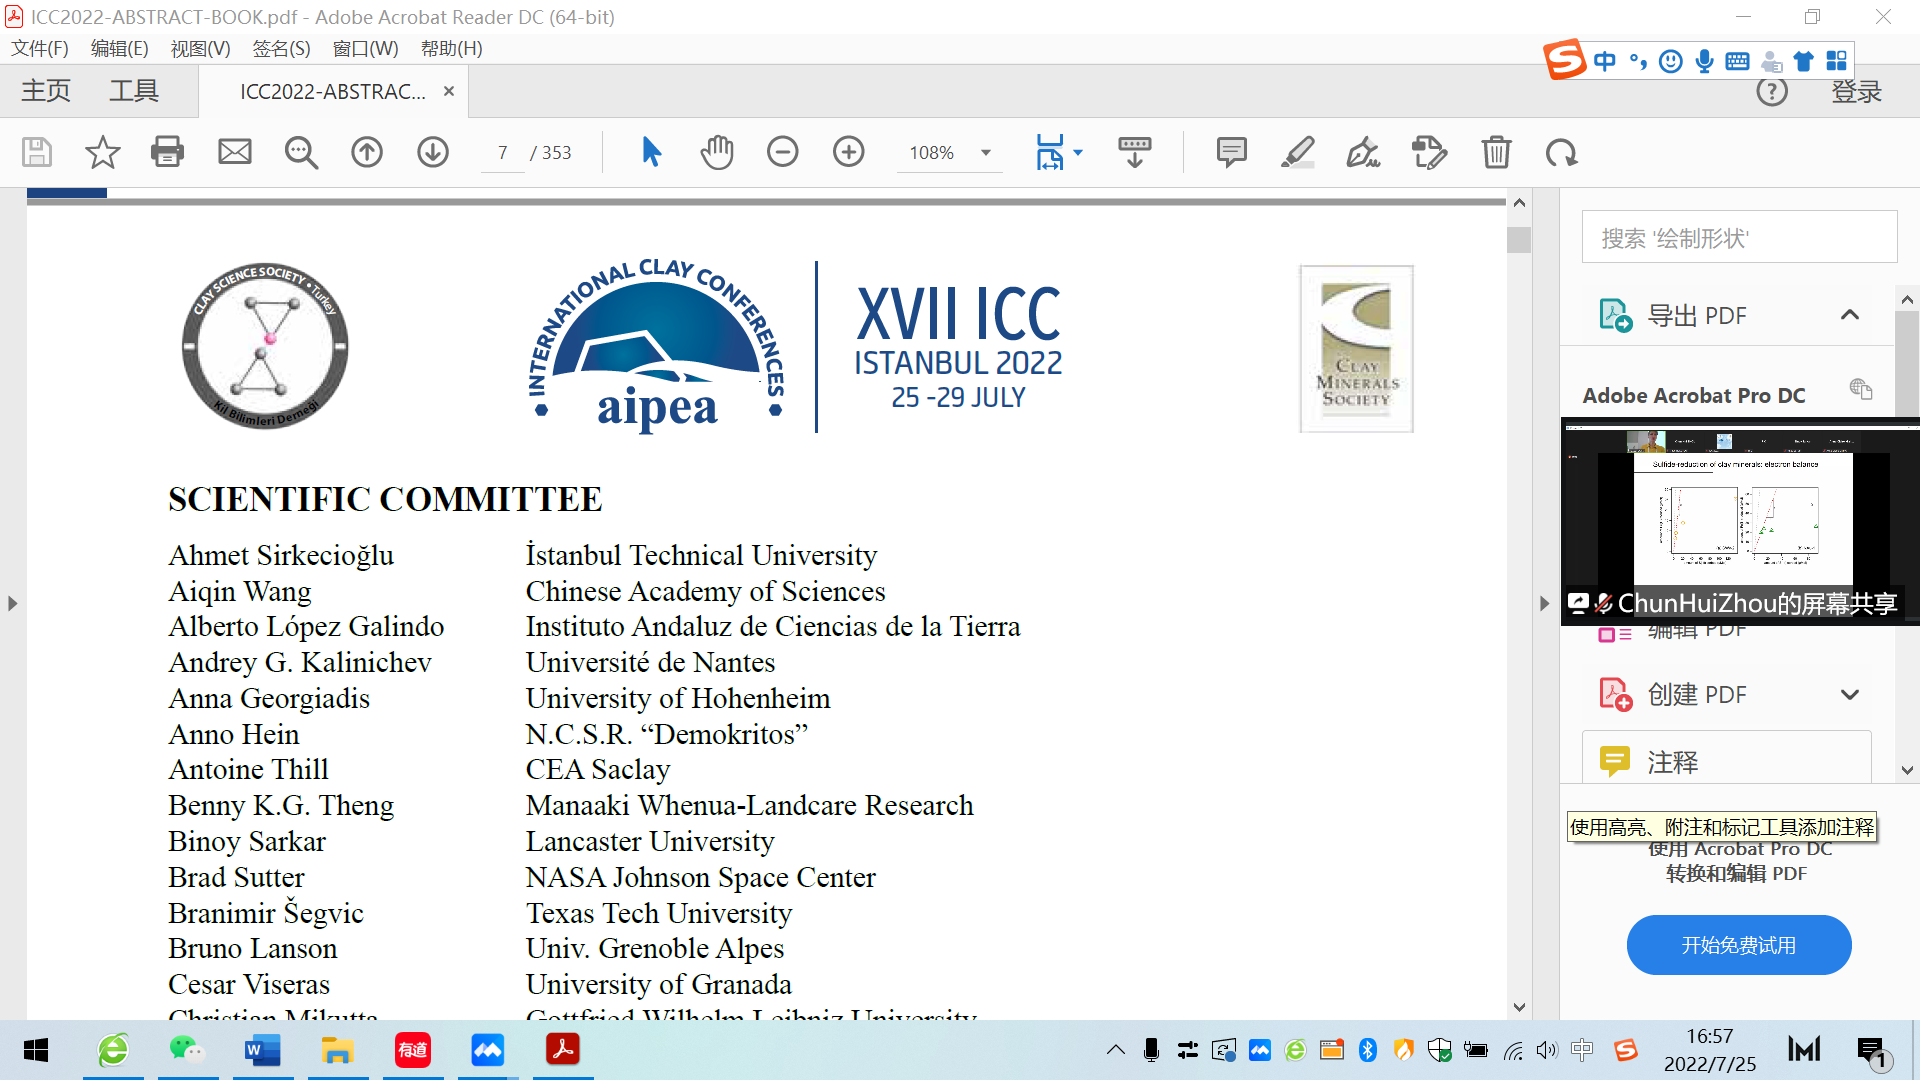The height and width of the screenshot is (1080, 1920).
Task: Toggle the Sogou Chinese/English 中 mode
Action: pos(1605,62)
